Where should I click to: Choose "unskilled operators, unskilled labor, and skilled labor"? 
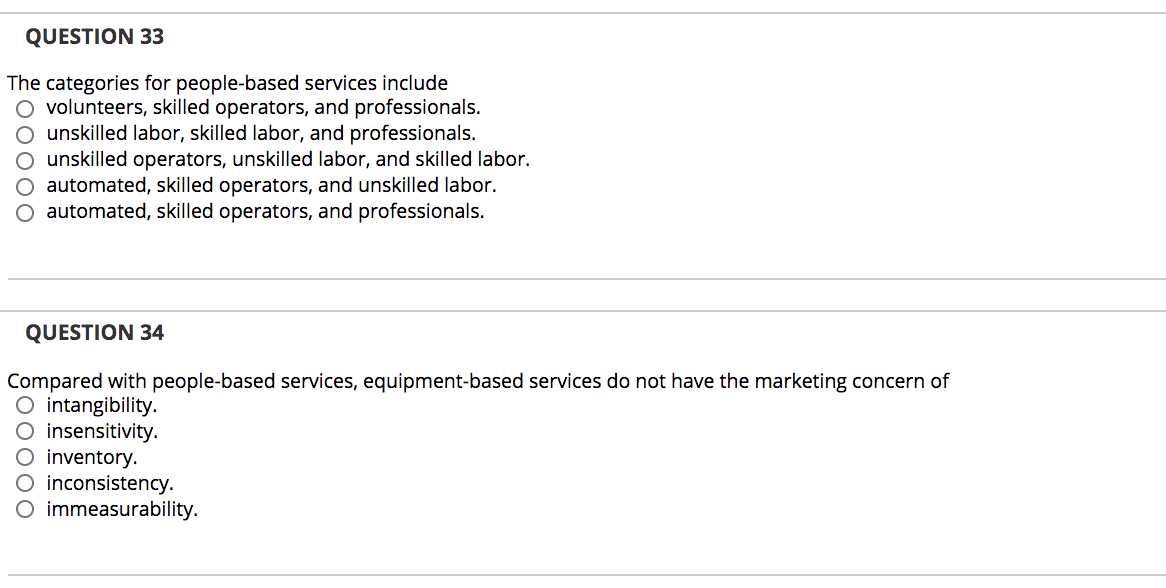[x=25, y=159]
